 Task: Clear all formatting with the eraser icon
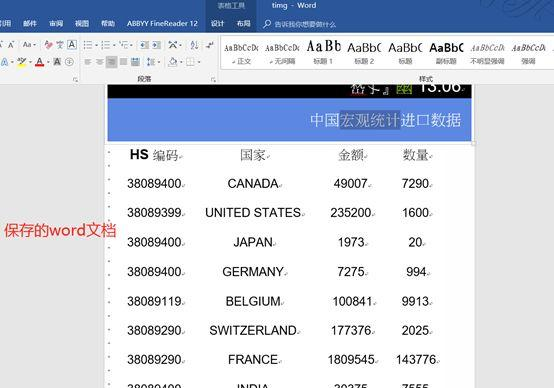(48, 45)
